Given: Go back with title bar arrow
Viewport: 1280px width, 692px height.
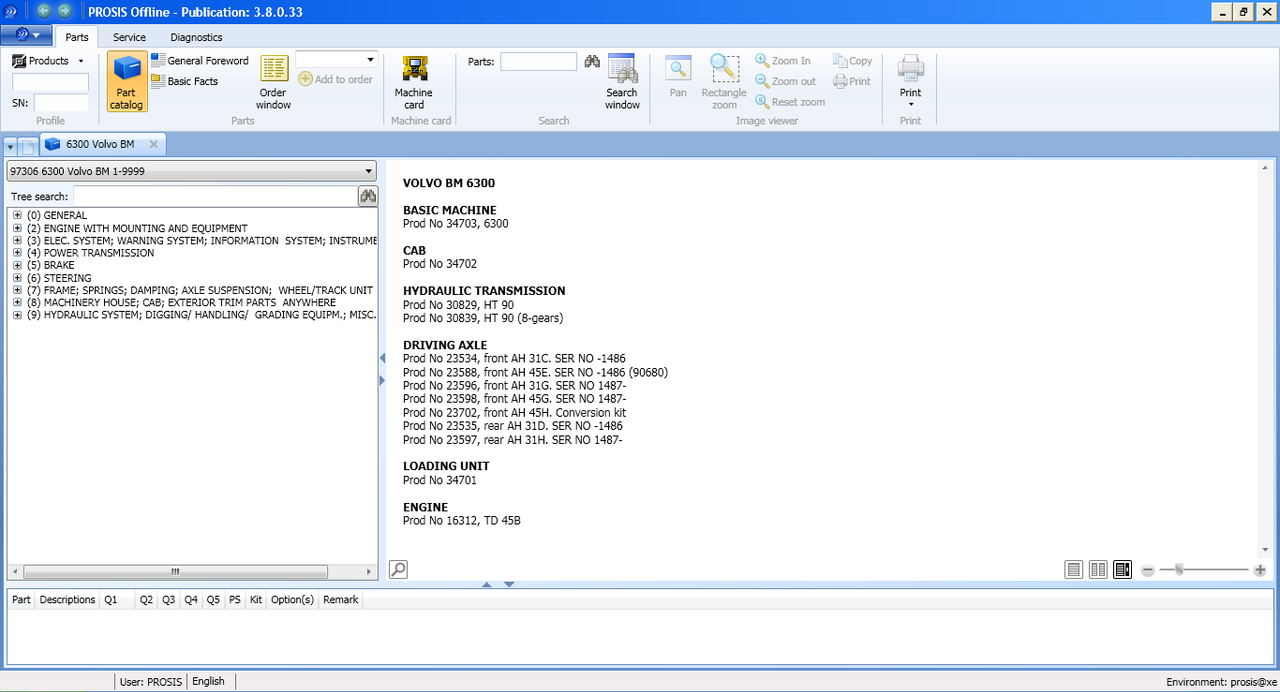Looking at the screenshot, I should [x=44, y=10].
